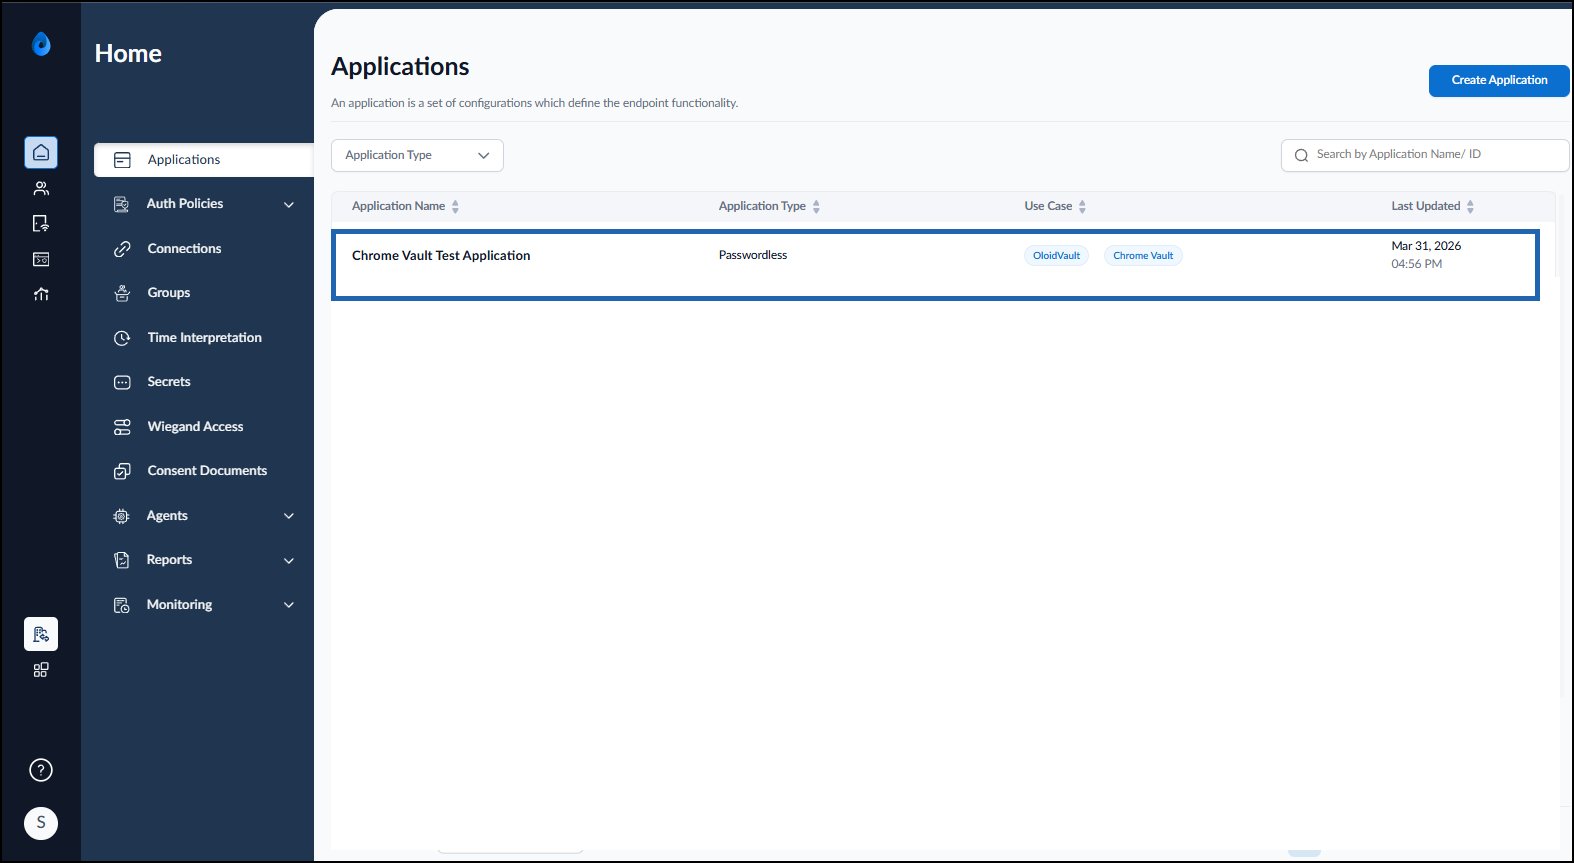The height and width of the screenshot is (863, 1574).
Task: Open the device icon in left rail
Action: pyautogui.click(x=41, y=224)
